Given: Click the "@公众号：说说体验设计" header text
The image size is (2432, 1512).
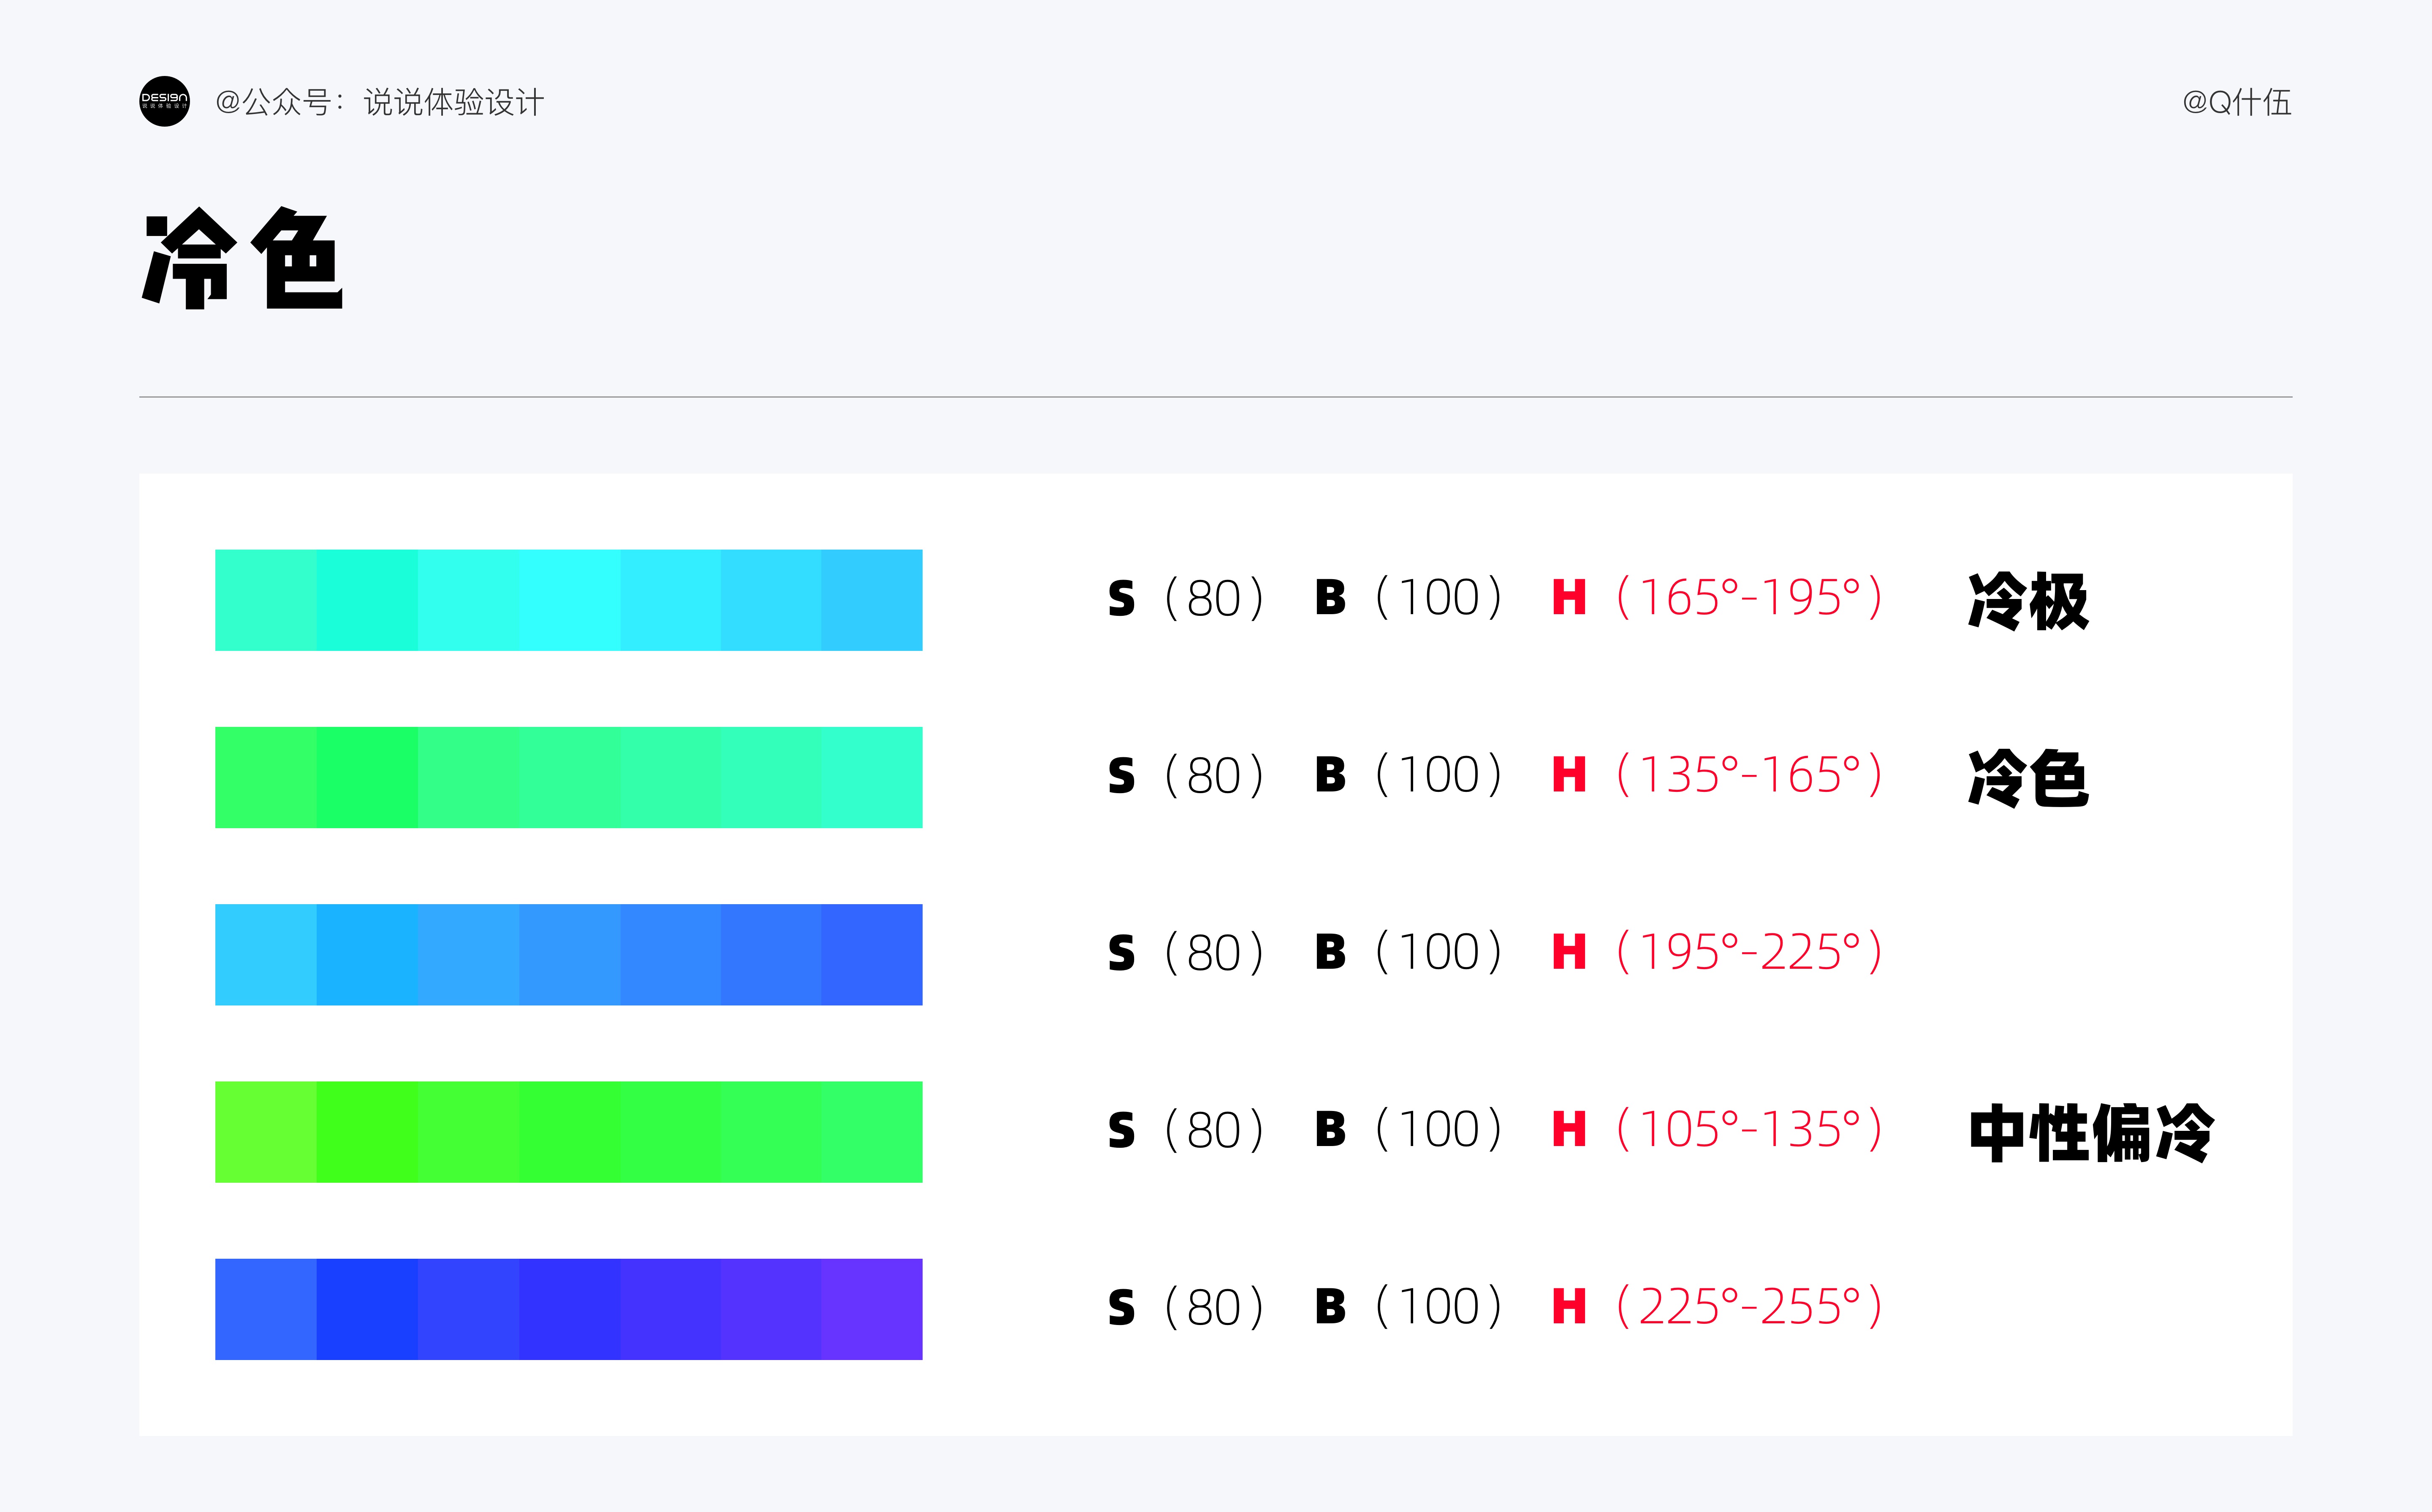Looking at the screenshot, I should coord(379,102).
